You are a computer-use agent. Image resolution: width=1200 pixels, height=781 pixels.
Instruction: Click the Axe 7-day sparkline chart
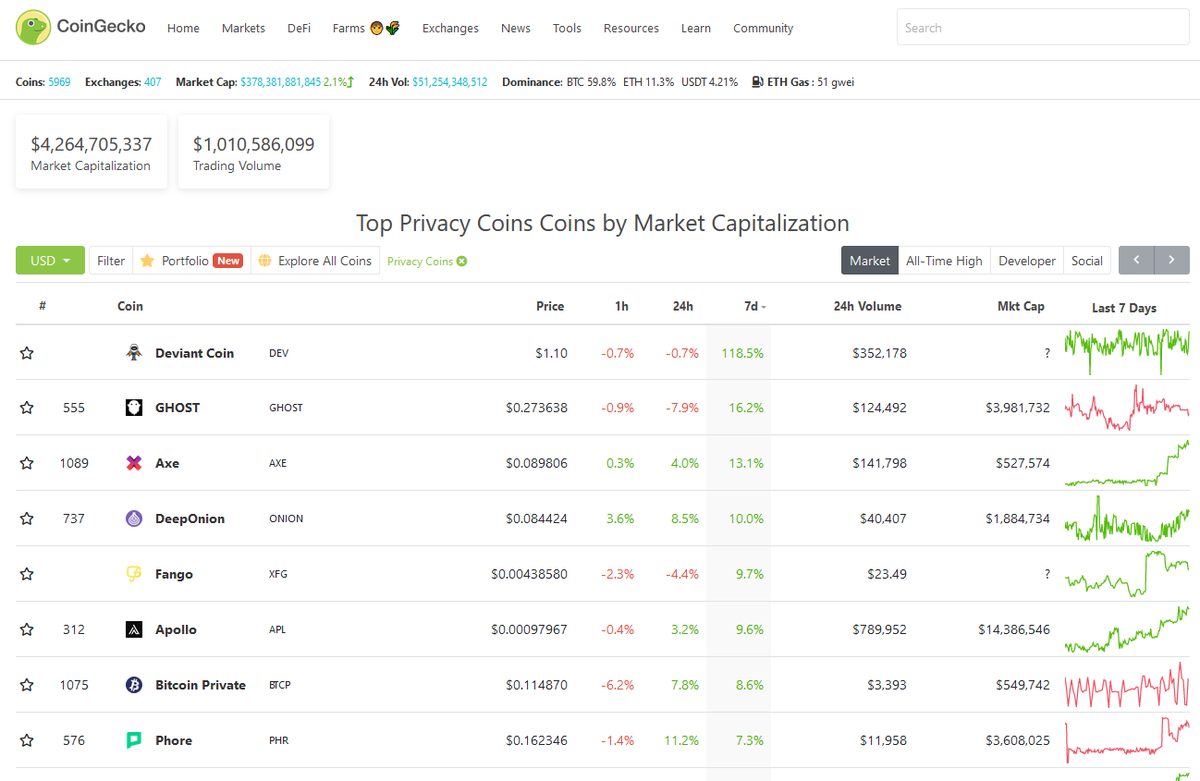click(1127, 462)
